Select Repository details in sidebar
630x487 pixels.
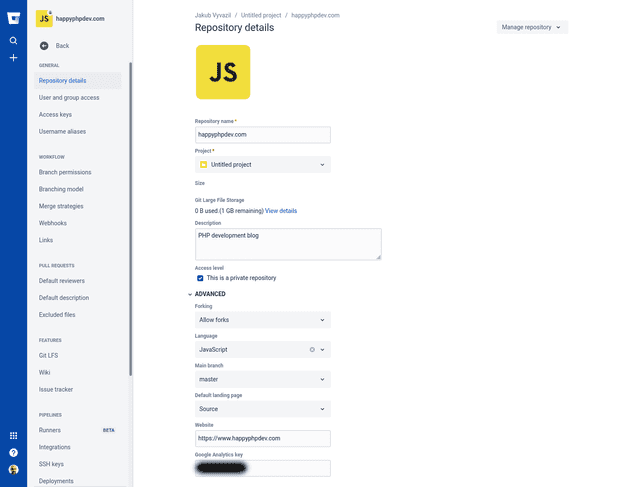tap(78, 81)
